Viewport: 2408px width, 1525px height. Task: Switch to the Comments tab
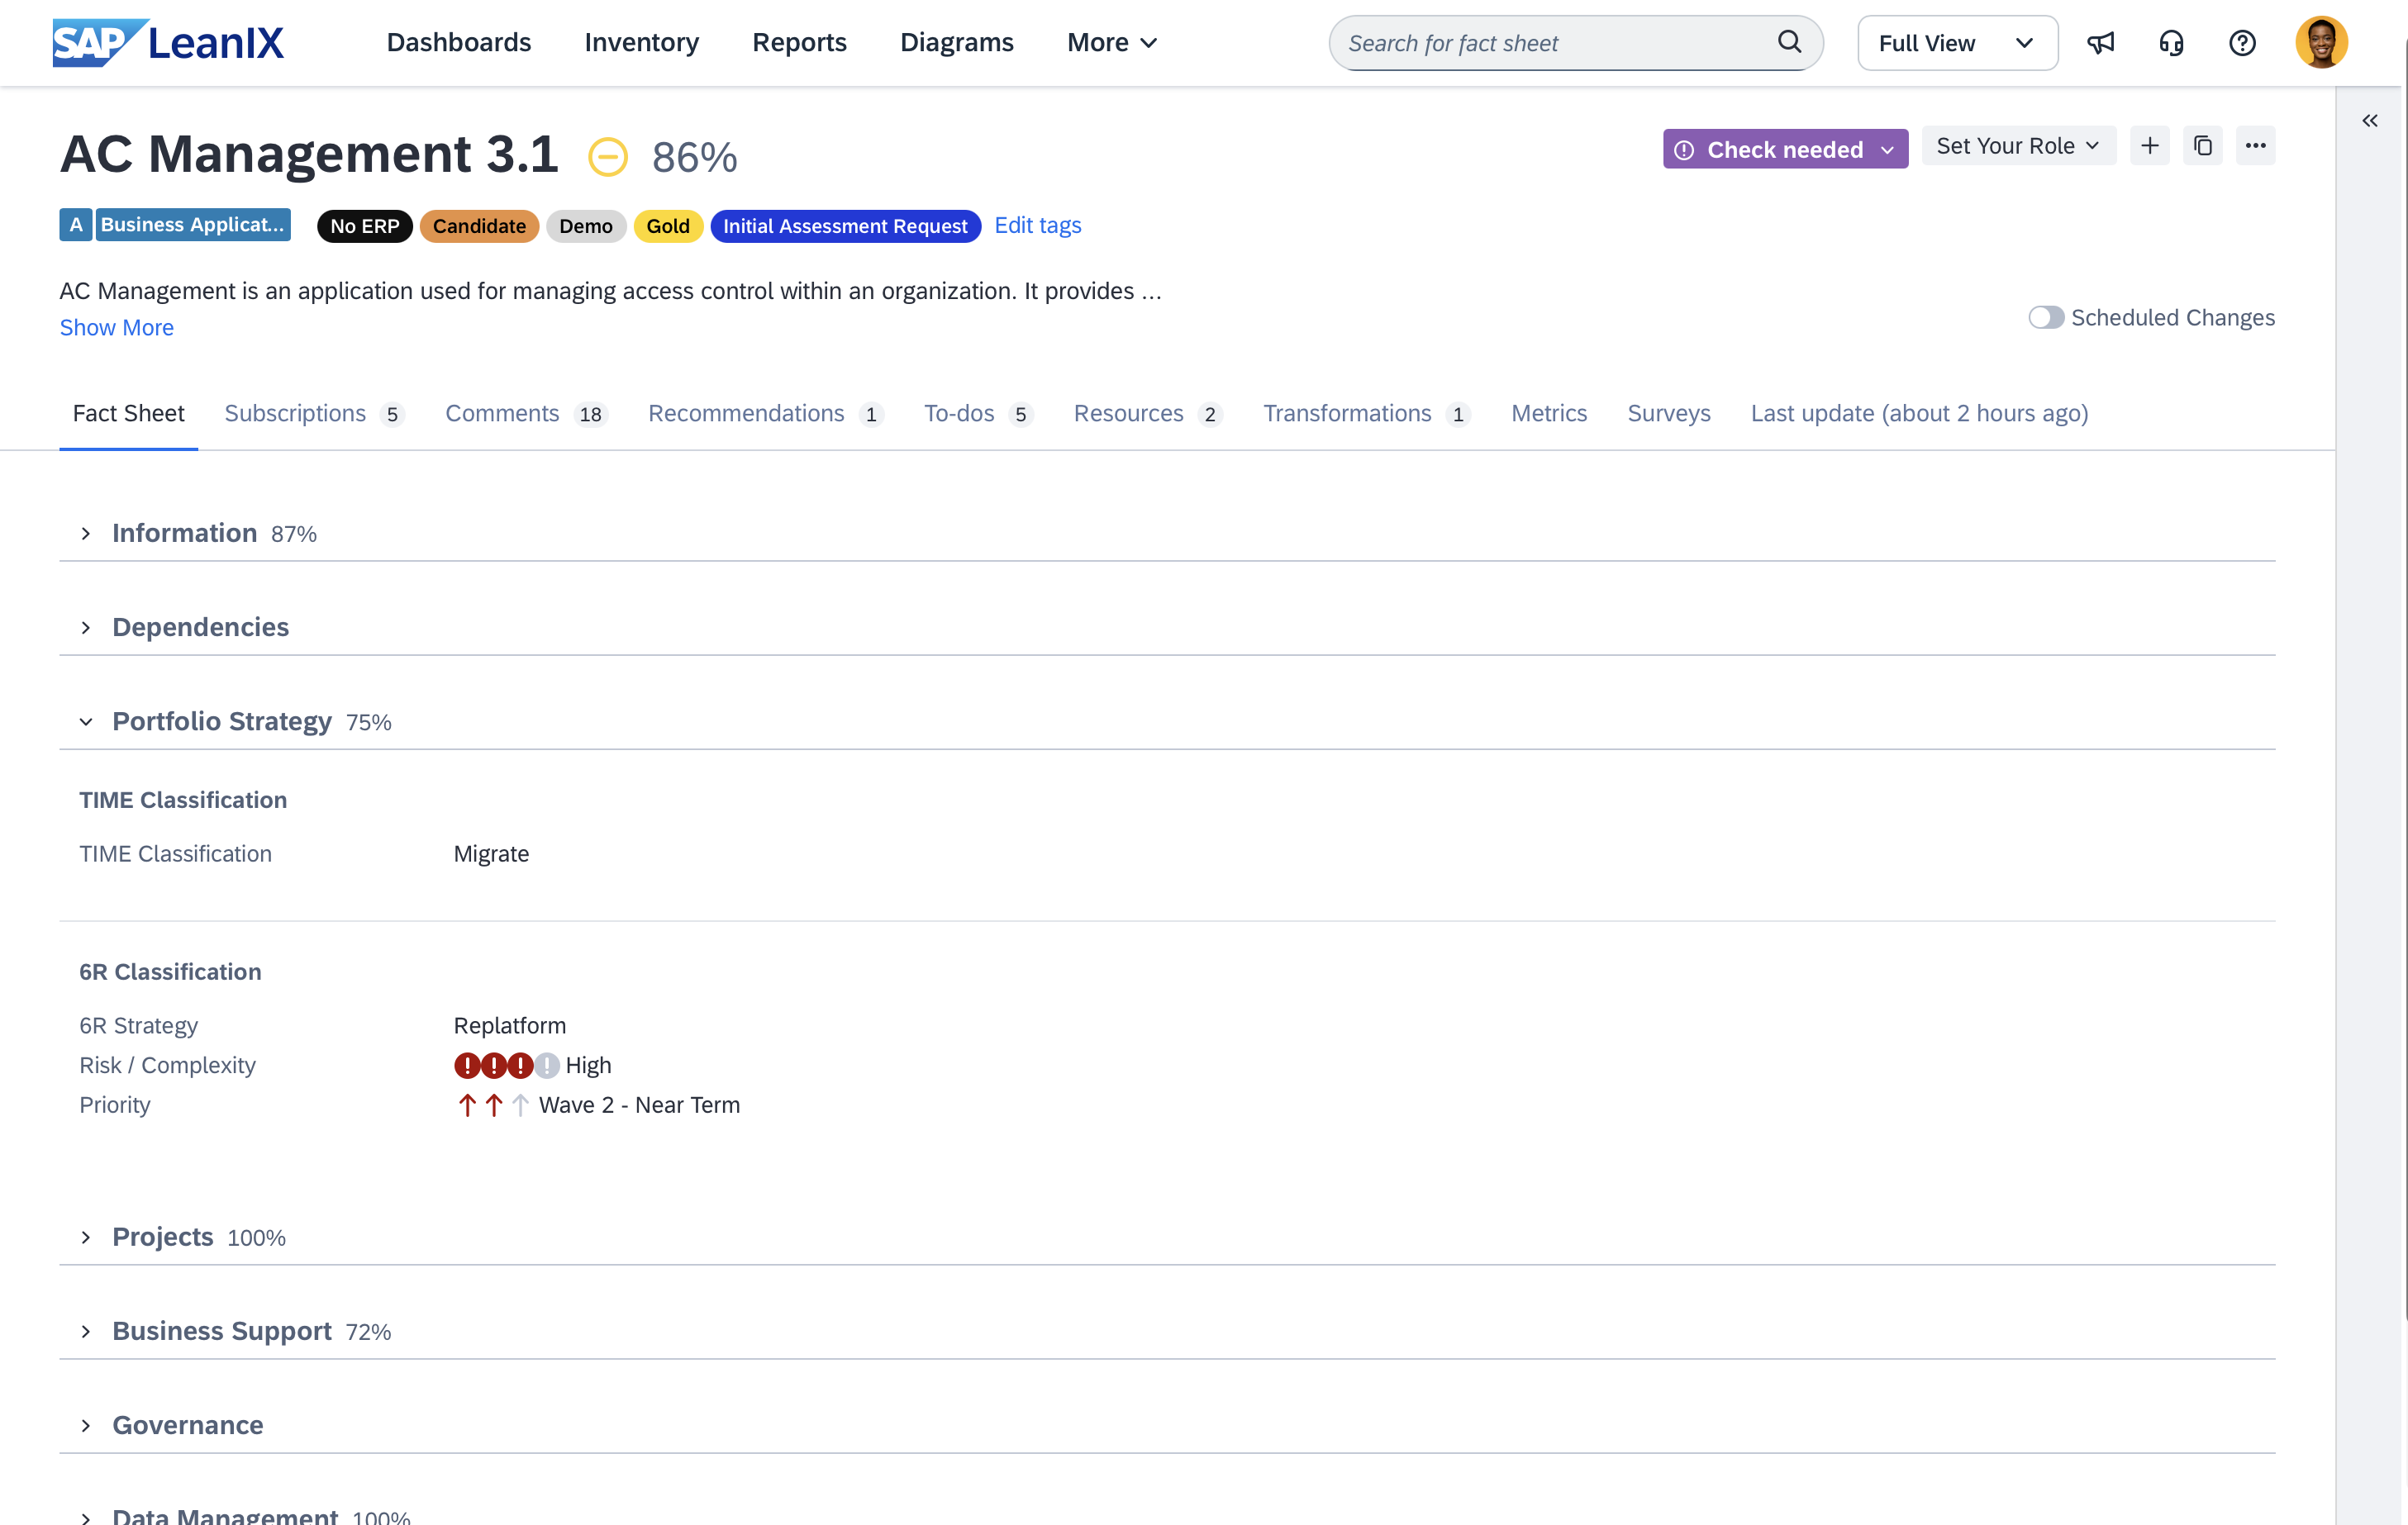pyautogui.click(x=526, y=414)
